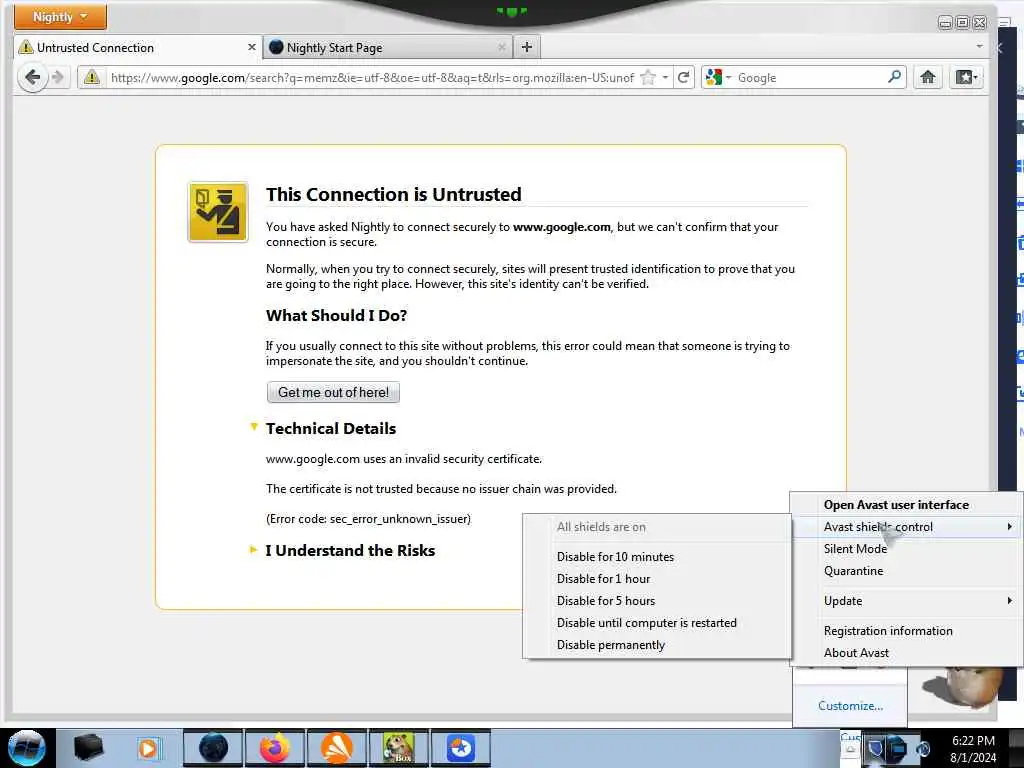This screenshot has width=1024, height=768.
Task: Open the Box game taskbar icon
Action: click(x=399, y=748)
